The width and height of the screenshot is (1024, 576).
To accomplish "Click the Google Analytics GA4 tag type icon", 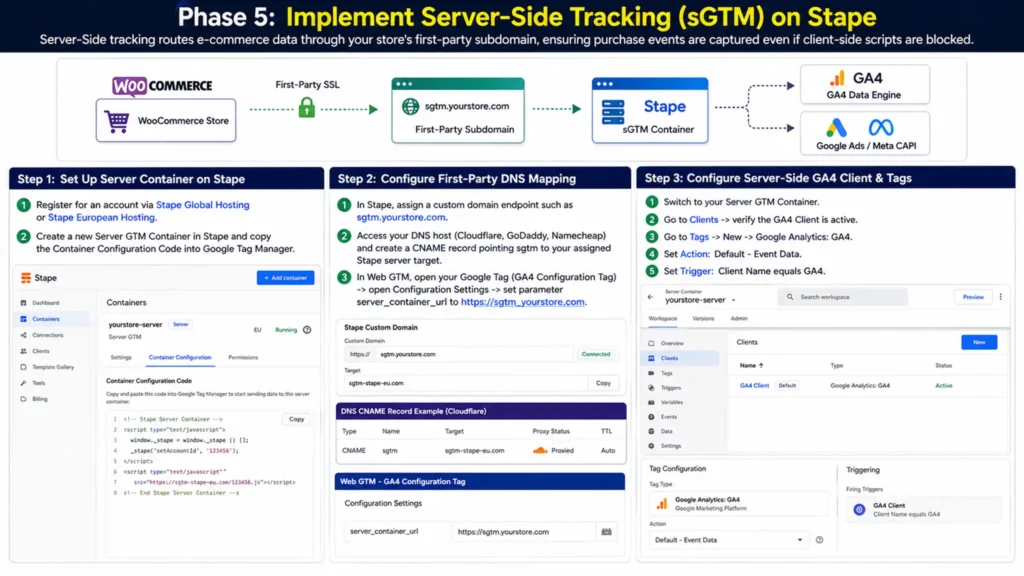I will coord(662,504).
